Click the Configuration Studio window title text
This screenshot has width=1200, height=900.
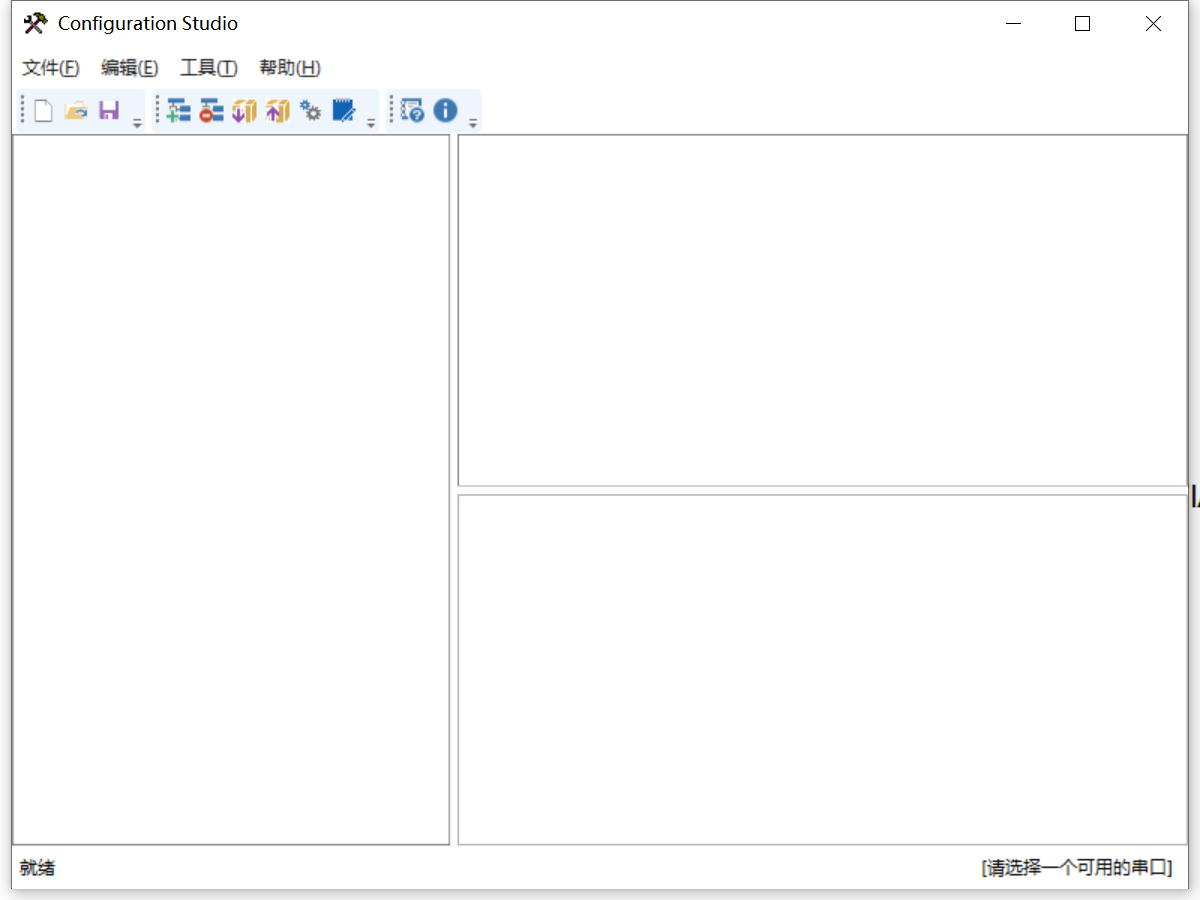[148, 23]
